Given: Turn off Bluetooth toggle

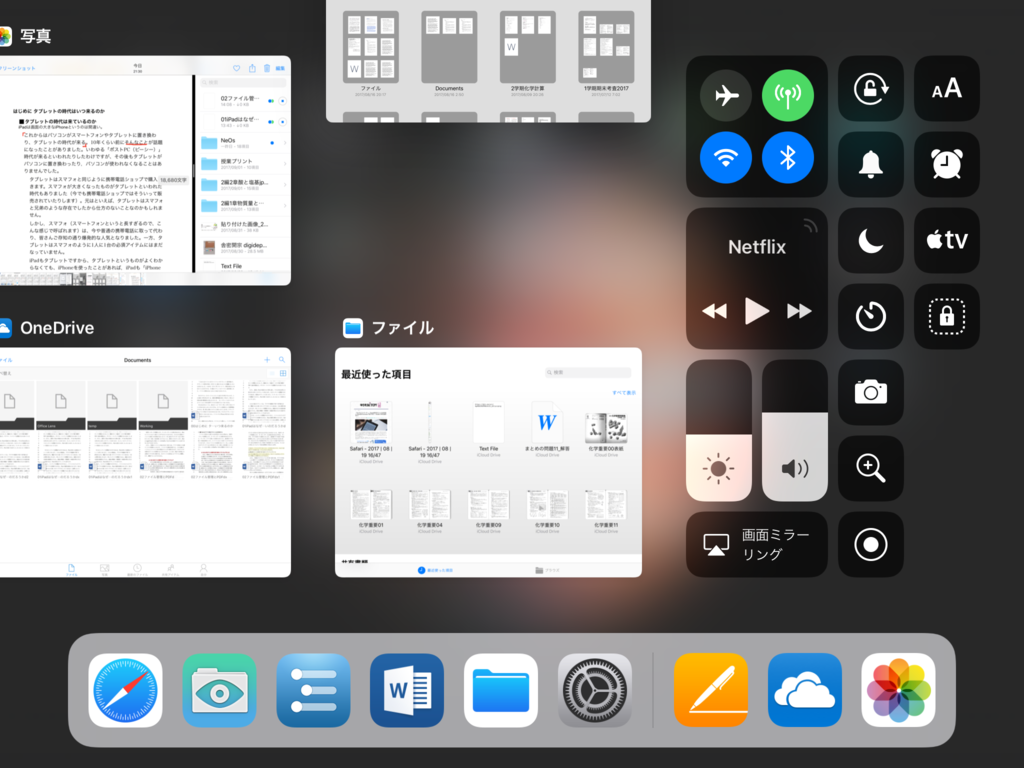Looking at the screenshot, I should click(x=788, y=157).
